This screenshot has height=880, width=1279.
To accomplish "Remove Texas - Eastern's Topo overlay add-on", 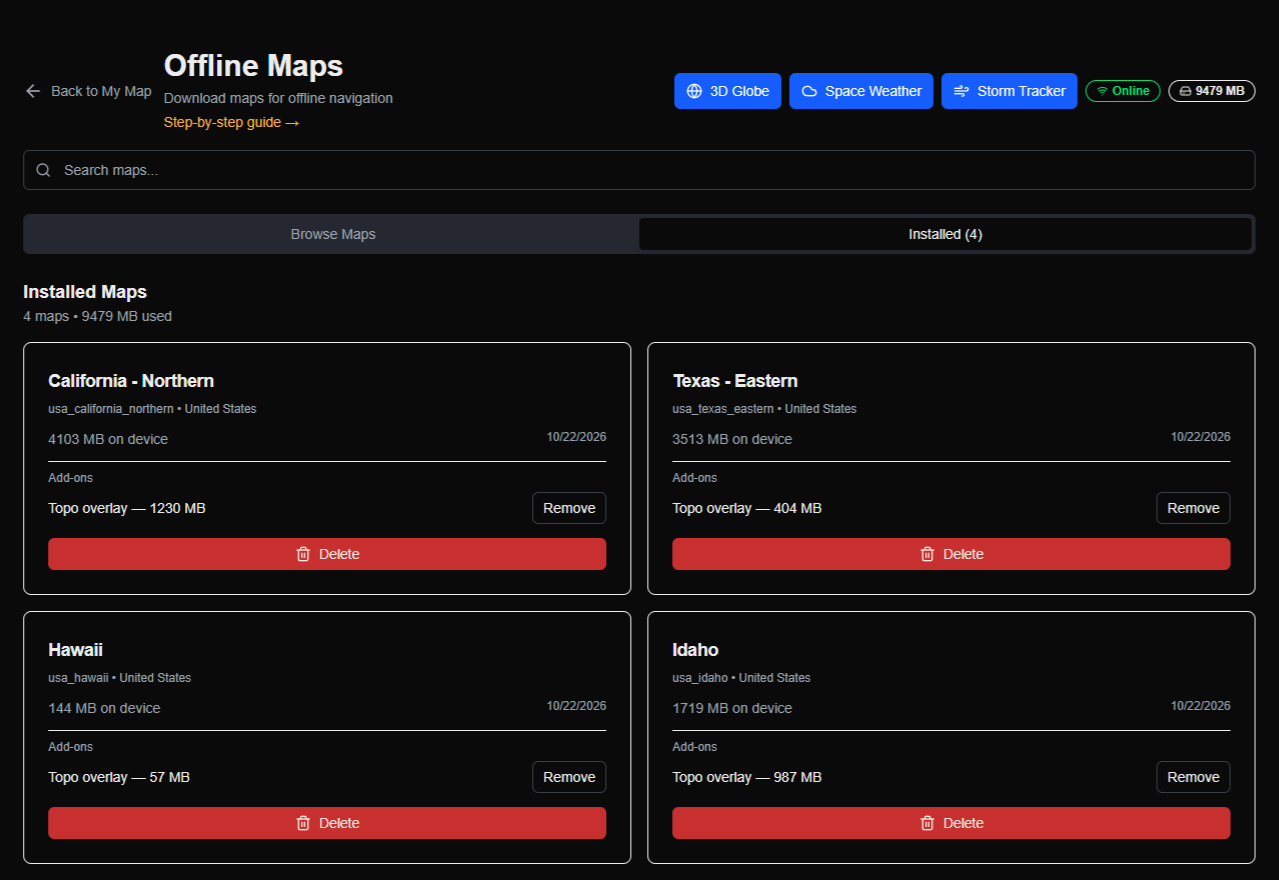I will click(1193, 508).
